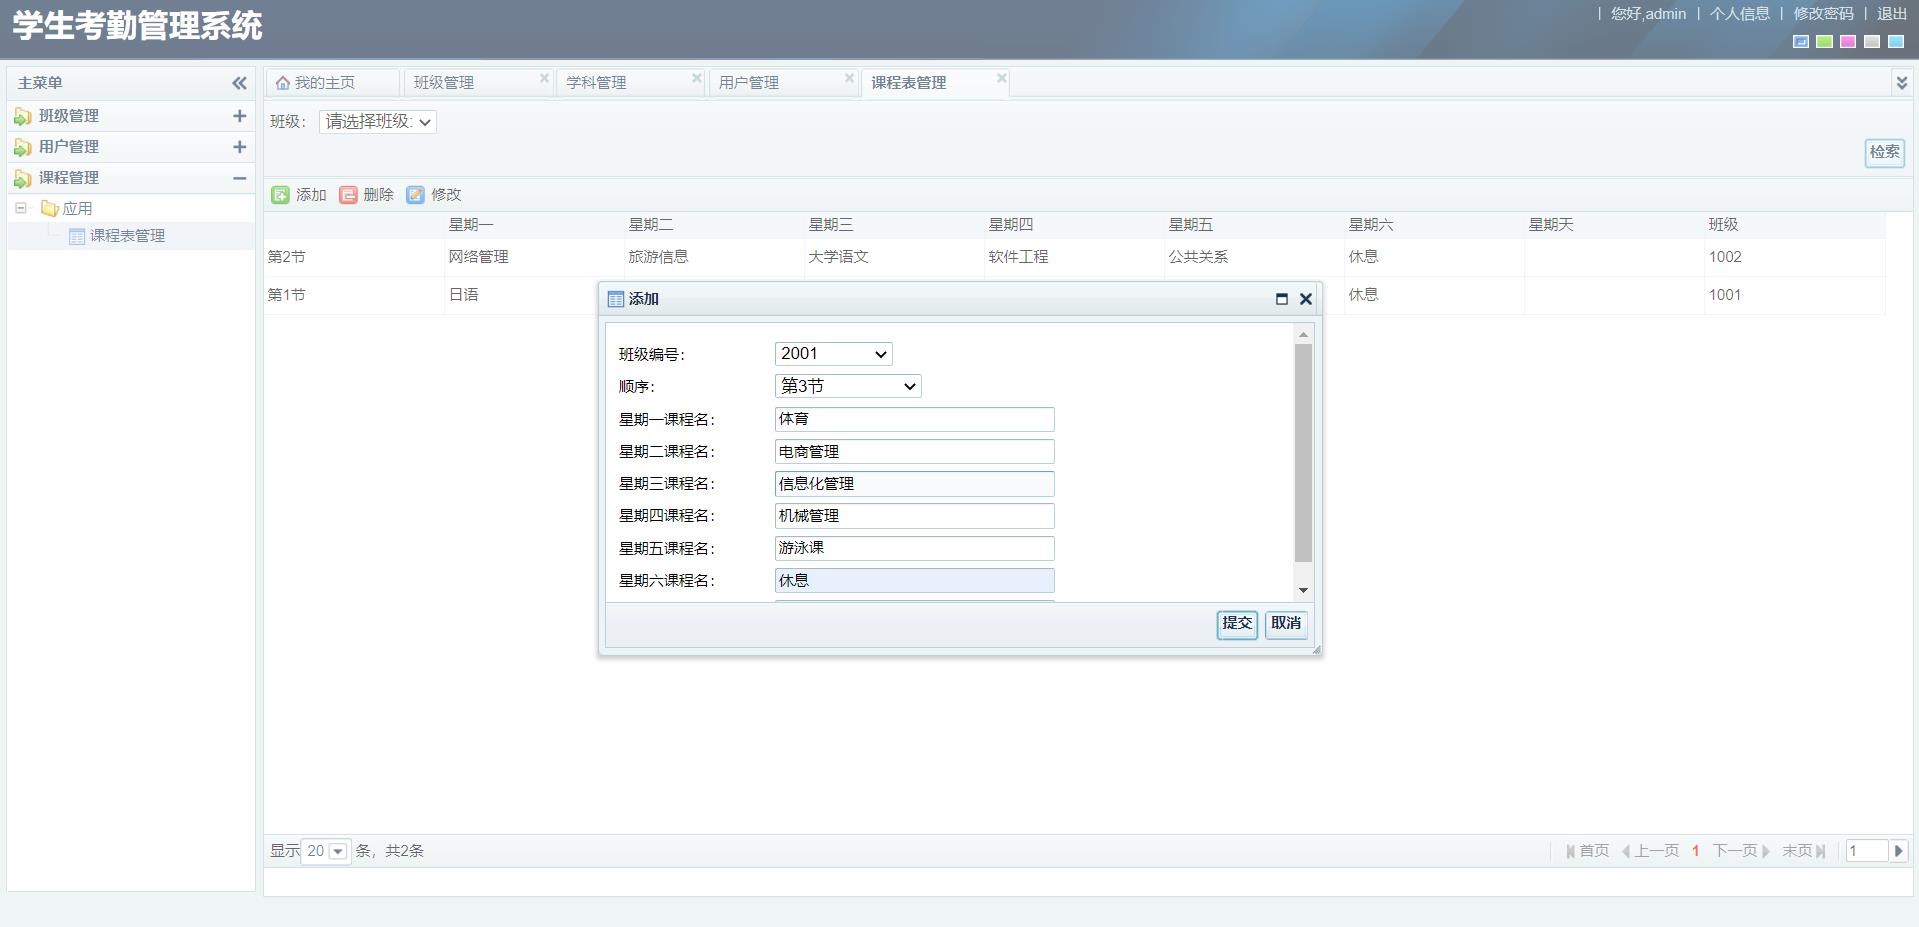Viewport: 1919px width, 927px height.
Task: Click the go-to-page arrow button
Action: [1898, 851]
